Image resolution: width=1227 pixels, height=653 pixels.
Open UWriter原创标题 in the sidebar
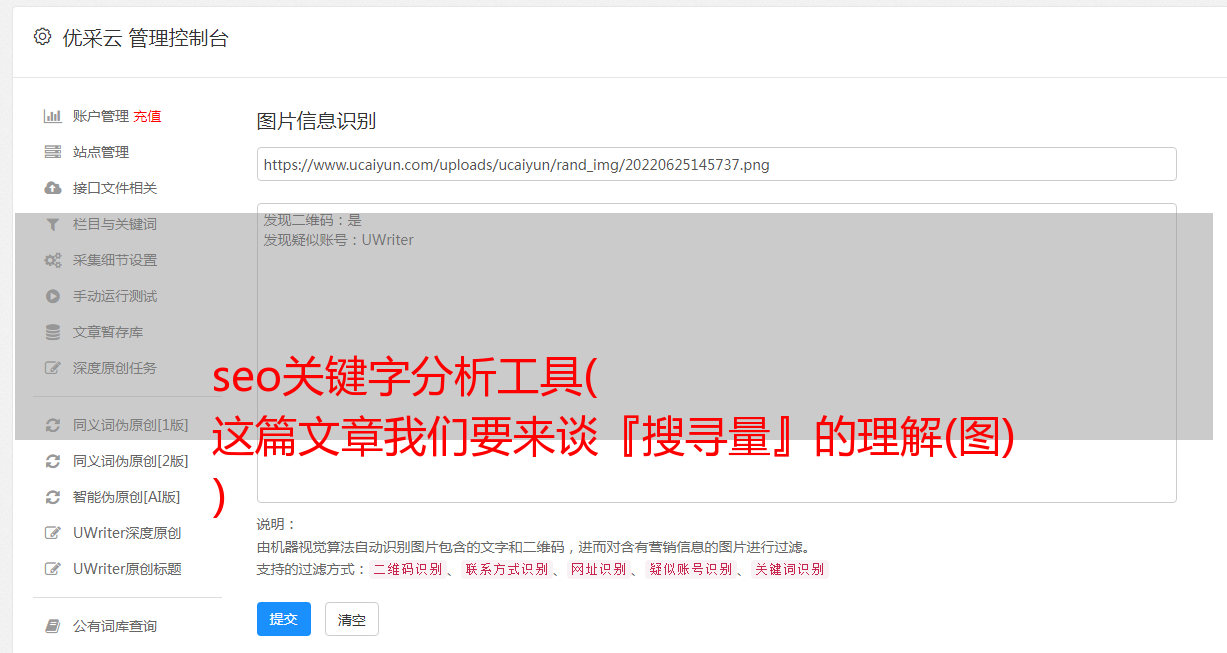tap(127, 569)
